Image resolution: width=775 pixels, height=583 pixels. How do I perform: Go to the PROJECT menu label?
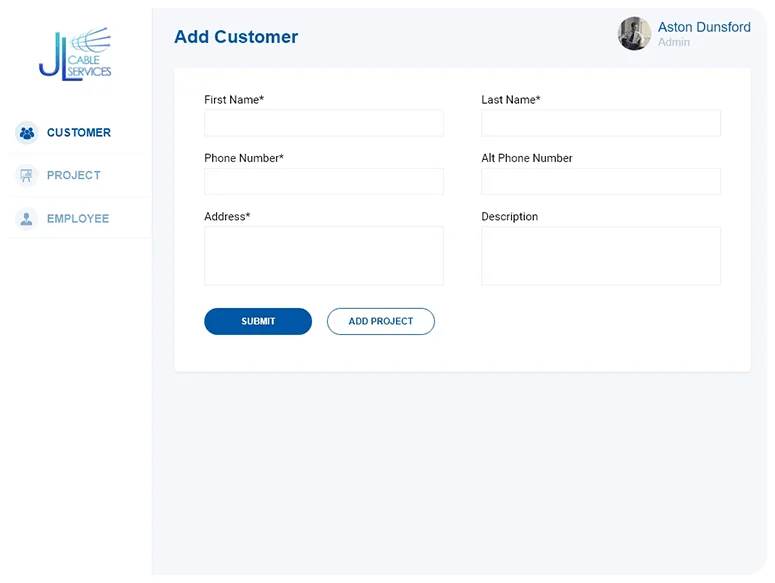click(x=74, y=175)
